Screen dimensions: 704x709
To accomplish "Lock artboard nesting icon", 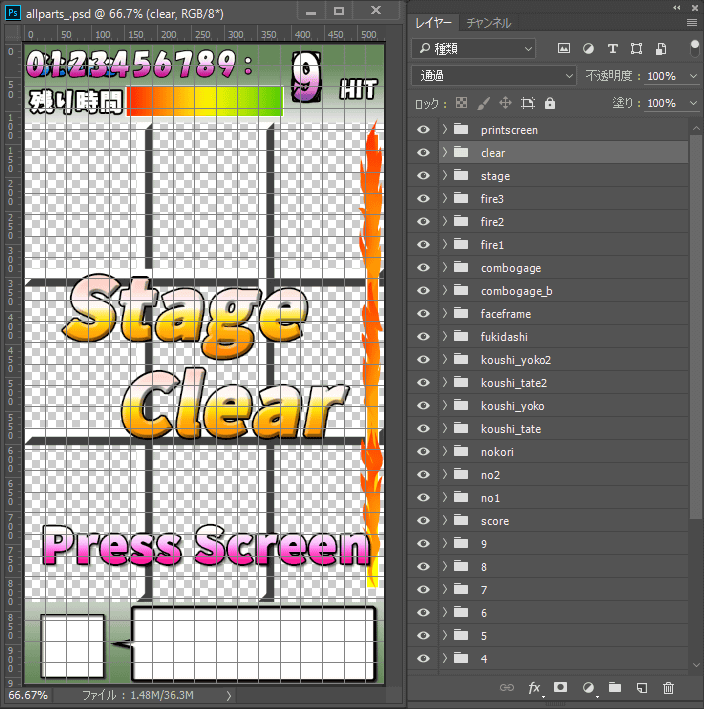I will pyautogui.click(x=528, y=103).
